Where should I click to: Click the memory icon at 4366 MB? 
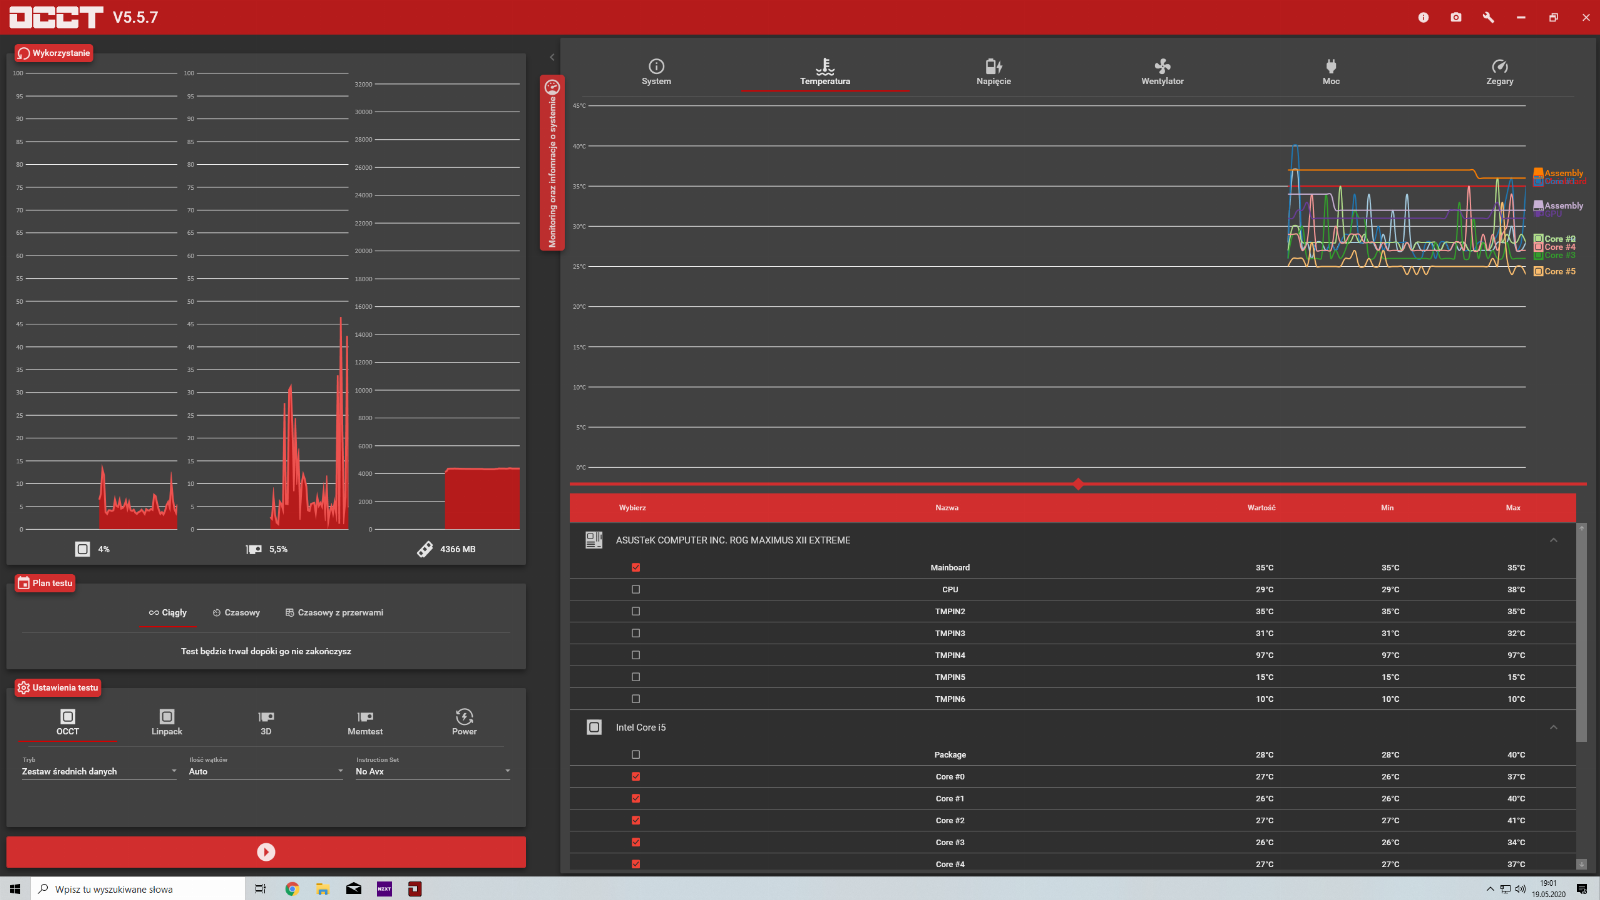click(425, 549)
